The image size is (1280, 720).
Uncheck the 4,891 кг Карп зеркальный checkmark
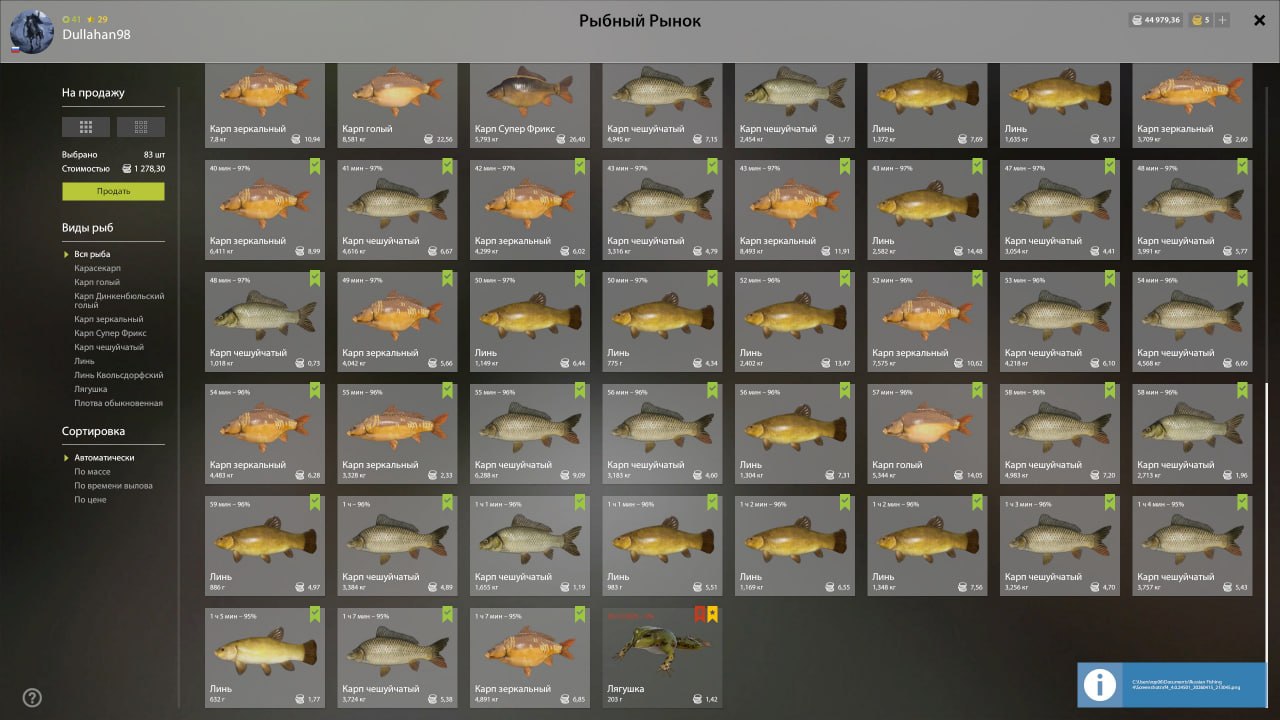(x=581, y=615)
